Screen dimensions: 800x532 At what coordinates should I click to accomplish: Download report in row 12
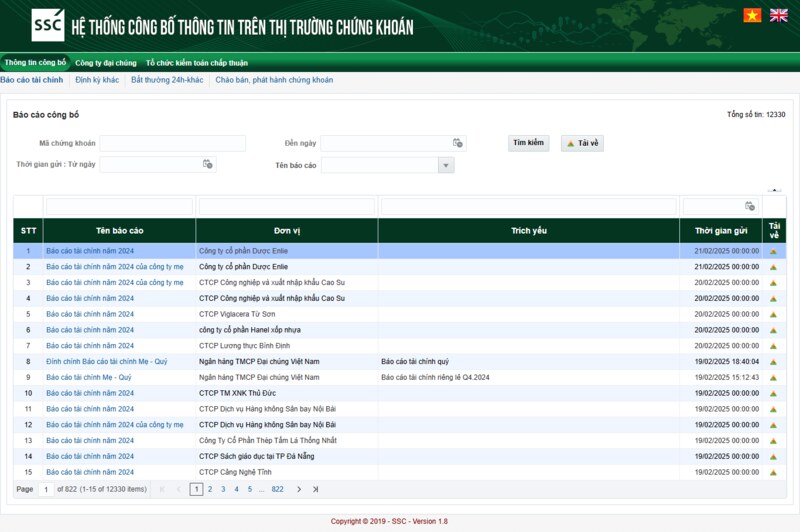[773, 425]
